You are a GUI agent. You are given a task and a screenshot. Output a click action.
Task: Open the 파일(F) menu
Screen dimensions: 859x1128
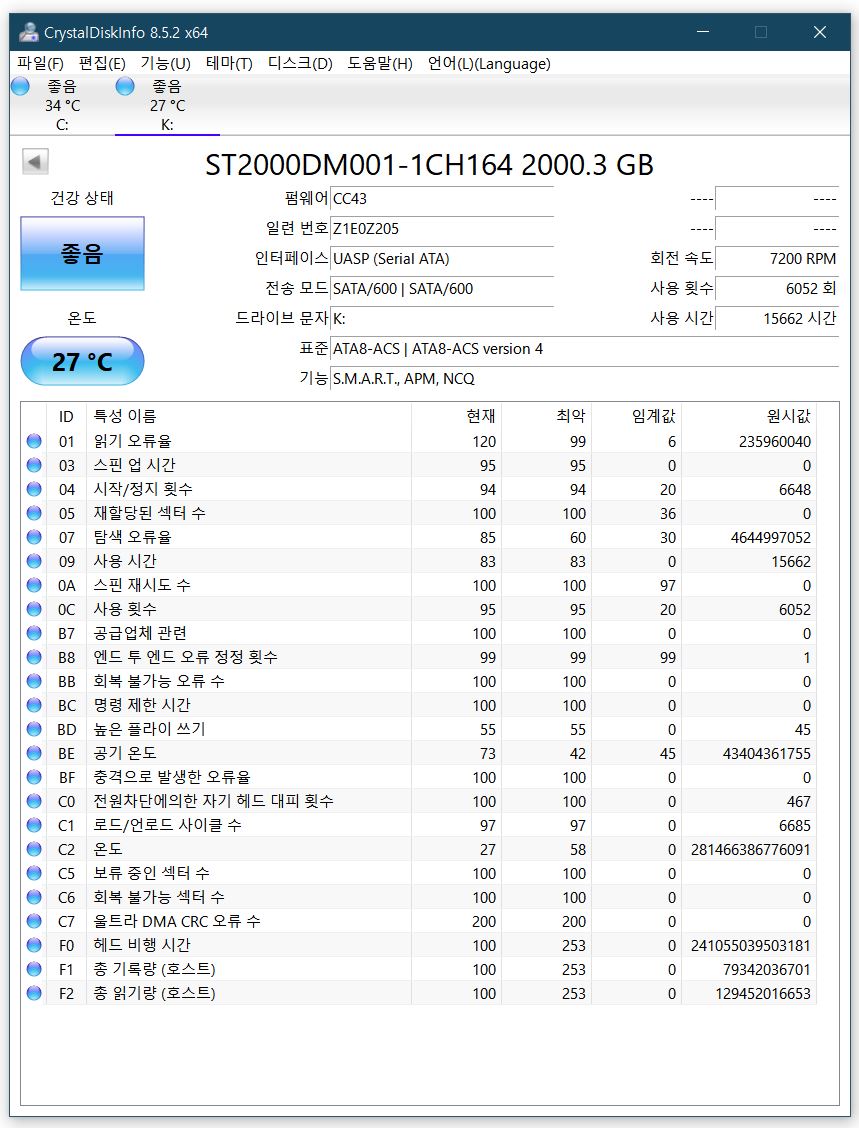[40, 63]
